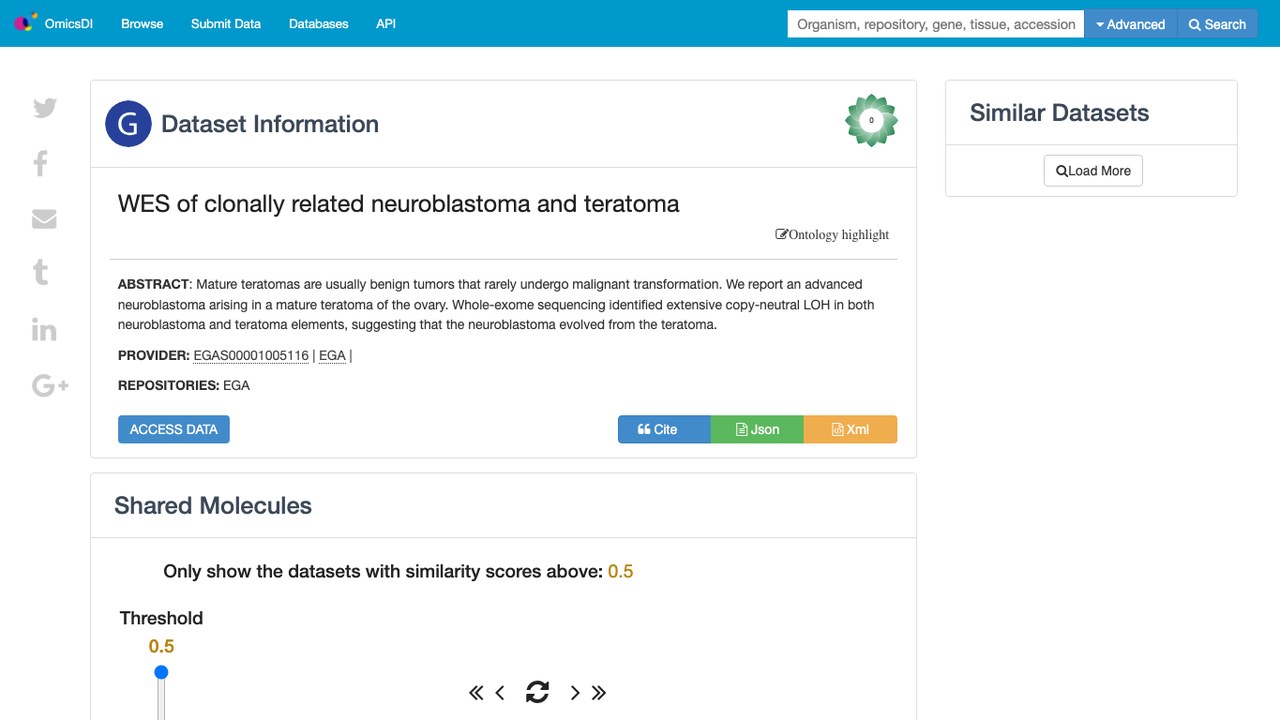
Task: Share on LinkedIn sidebar icon
Action: coord(44,330)
